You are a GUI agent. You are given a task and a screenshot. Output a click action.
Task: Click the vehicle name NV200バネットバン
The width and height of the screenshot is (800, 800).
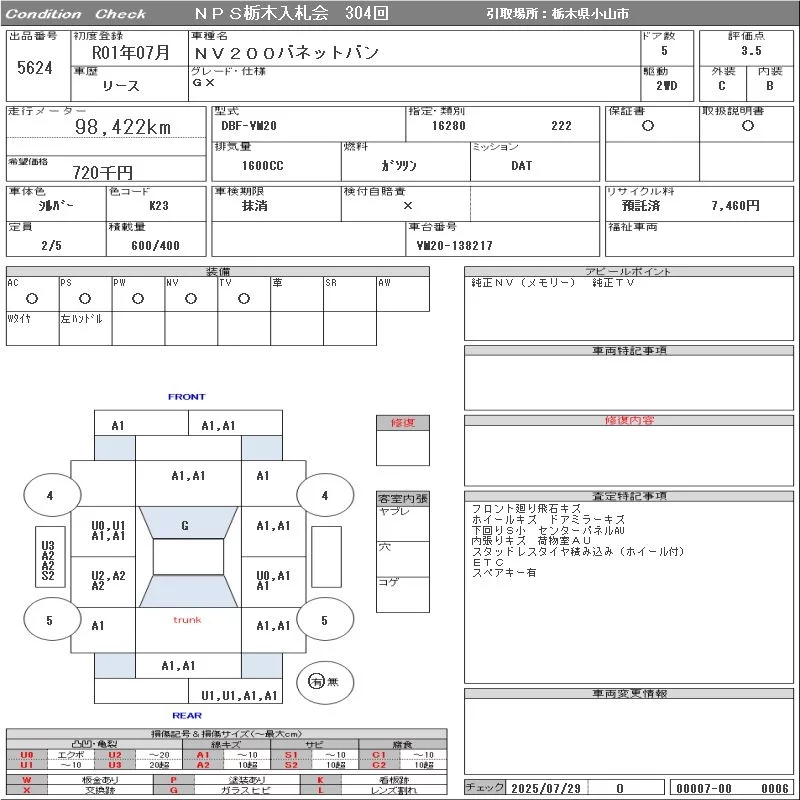click(x=286, y=53)
